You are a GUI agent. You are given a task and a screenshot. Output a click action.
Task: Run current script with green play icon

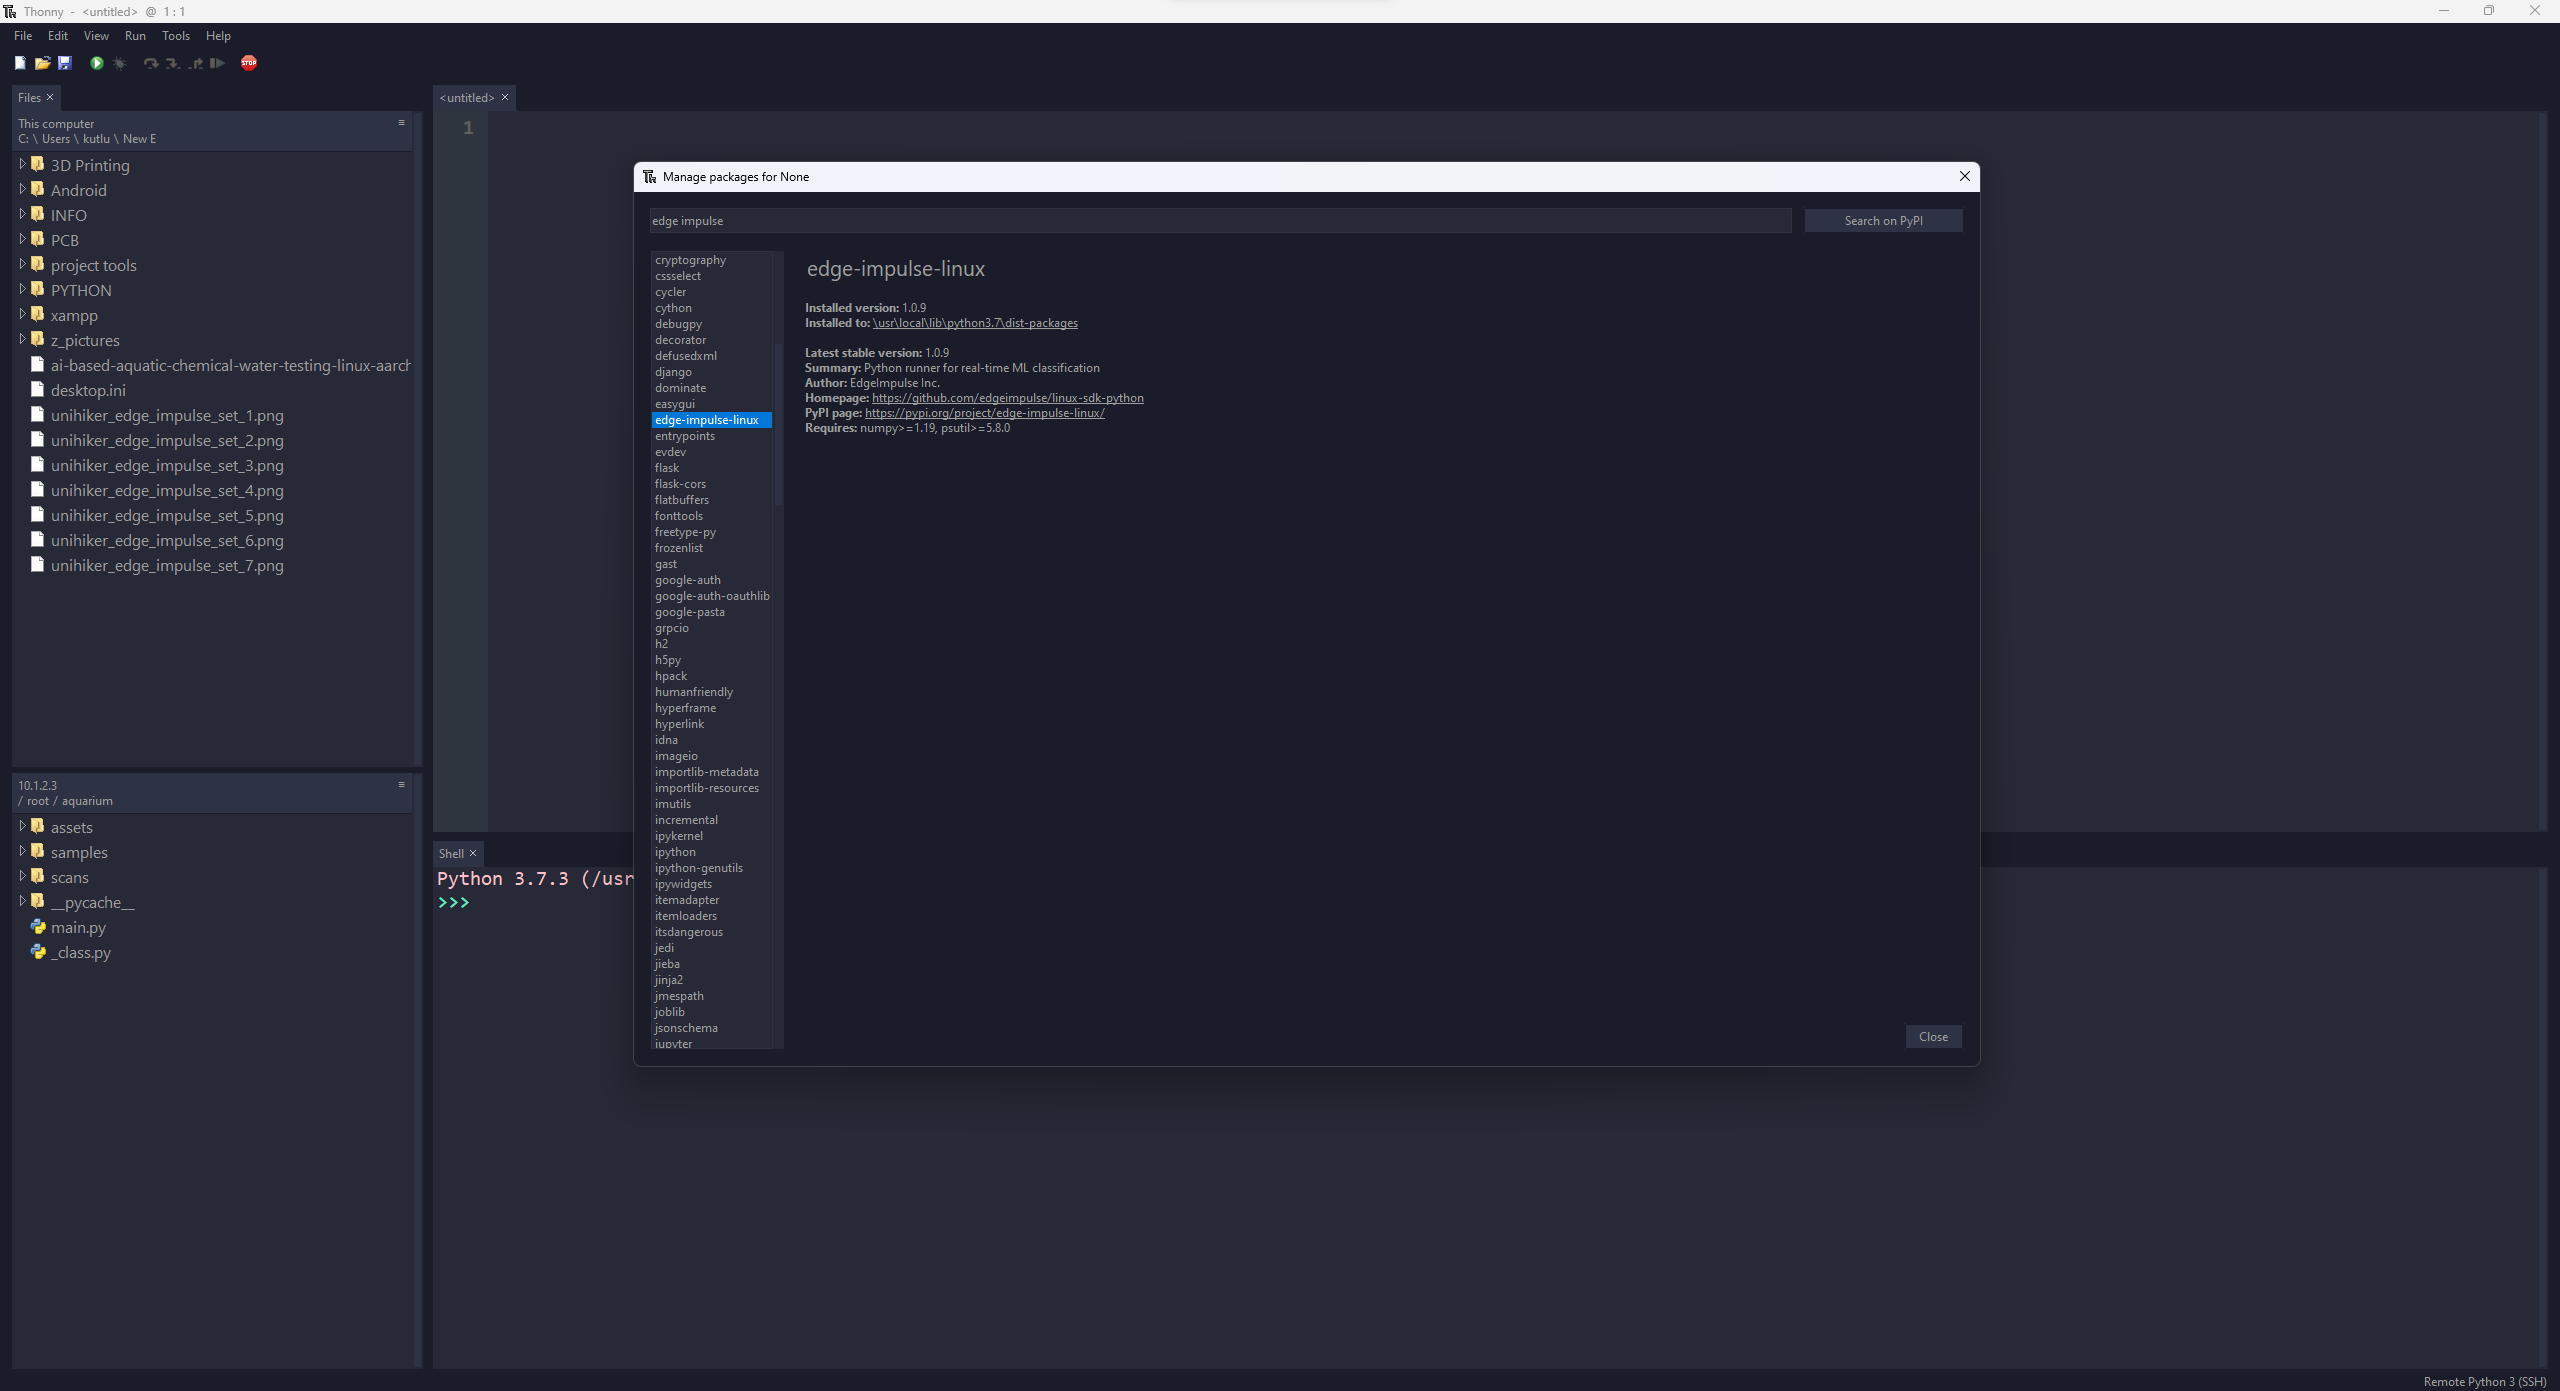[x=97, y=63]
